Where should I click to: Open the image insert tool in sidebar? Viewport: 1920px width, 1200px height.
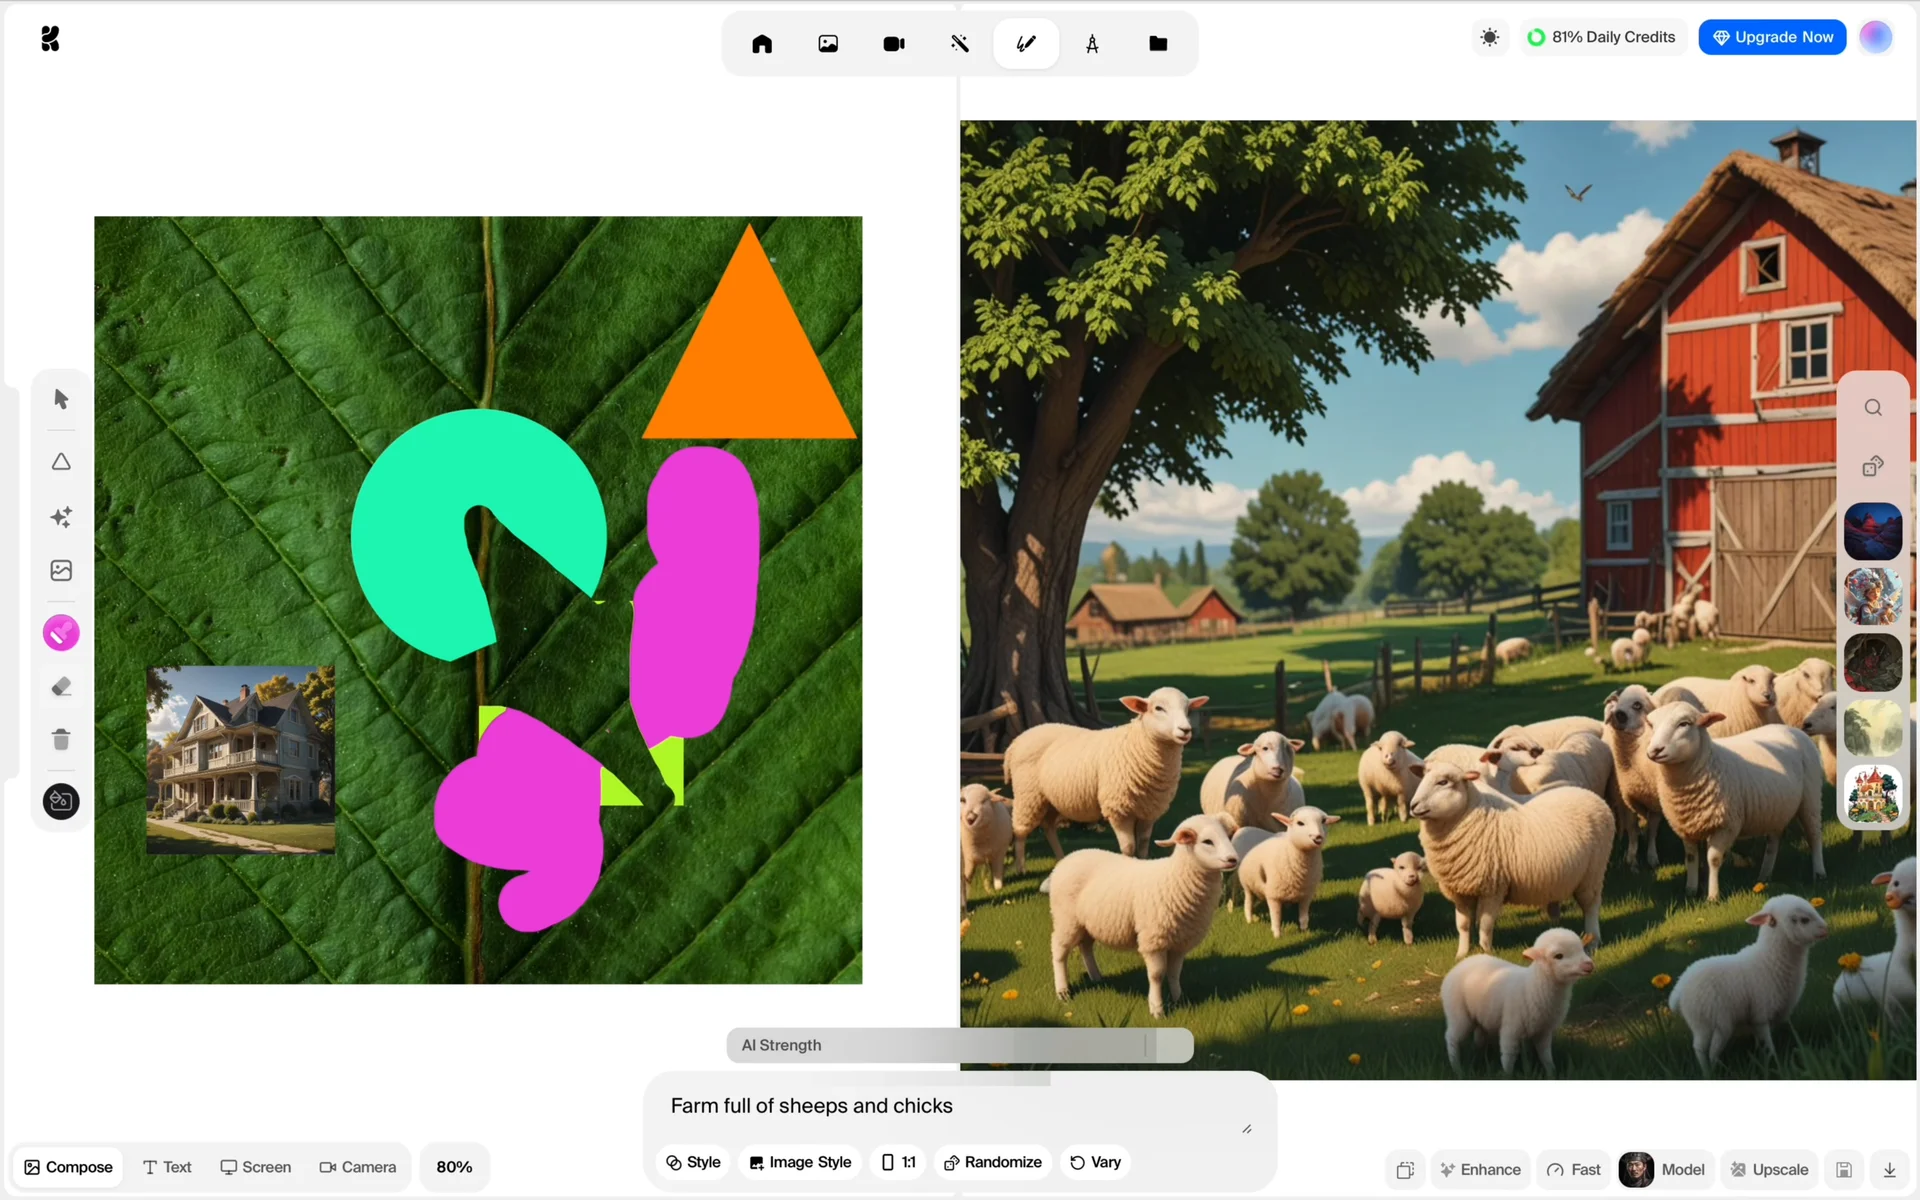pyautogui.click(x=61, y=570)
